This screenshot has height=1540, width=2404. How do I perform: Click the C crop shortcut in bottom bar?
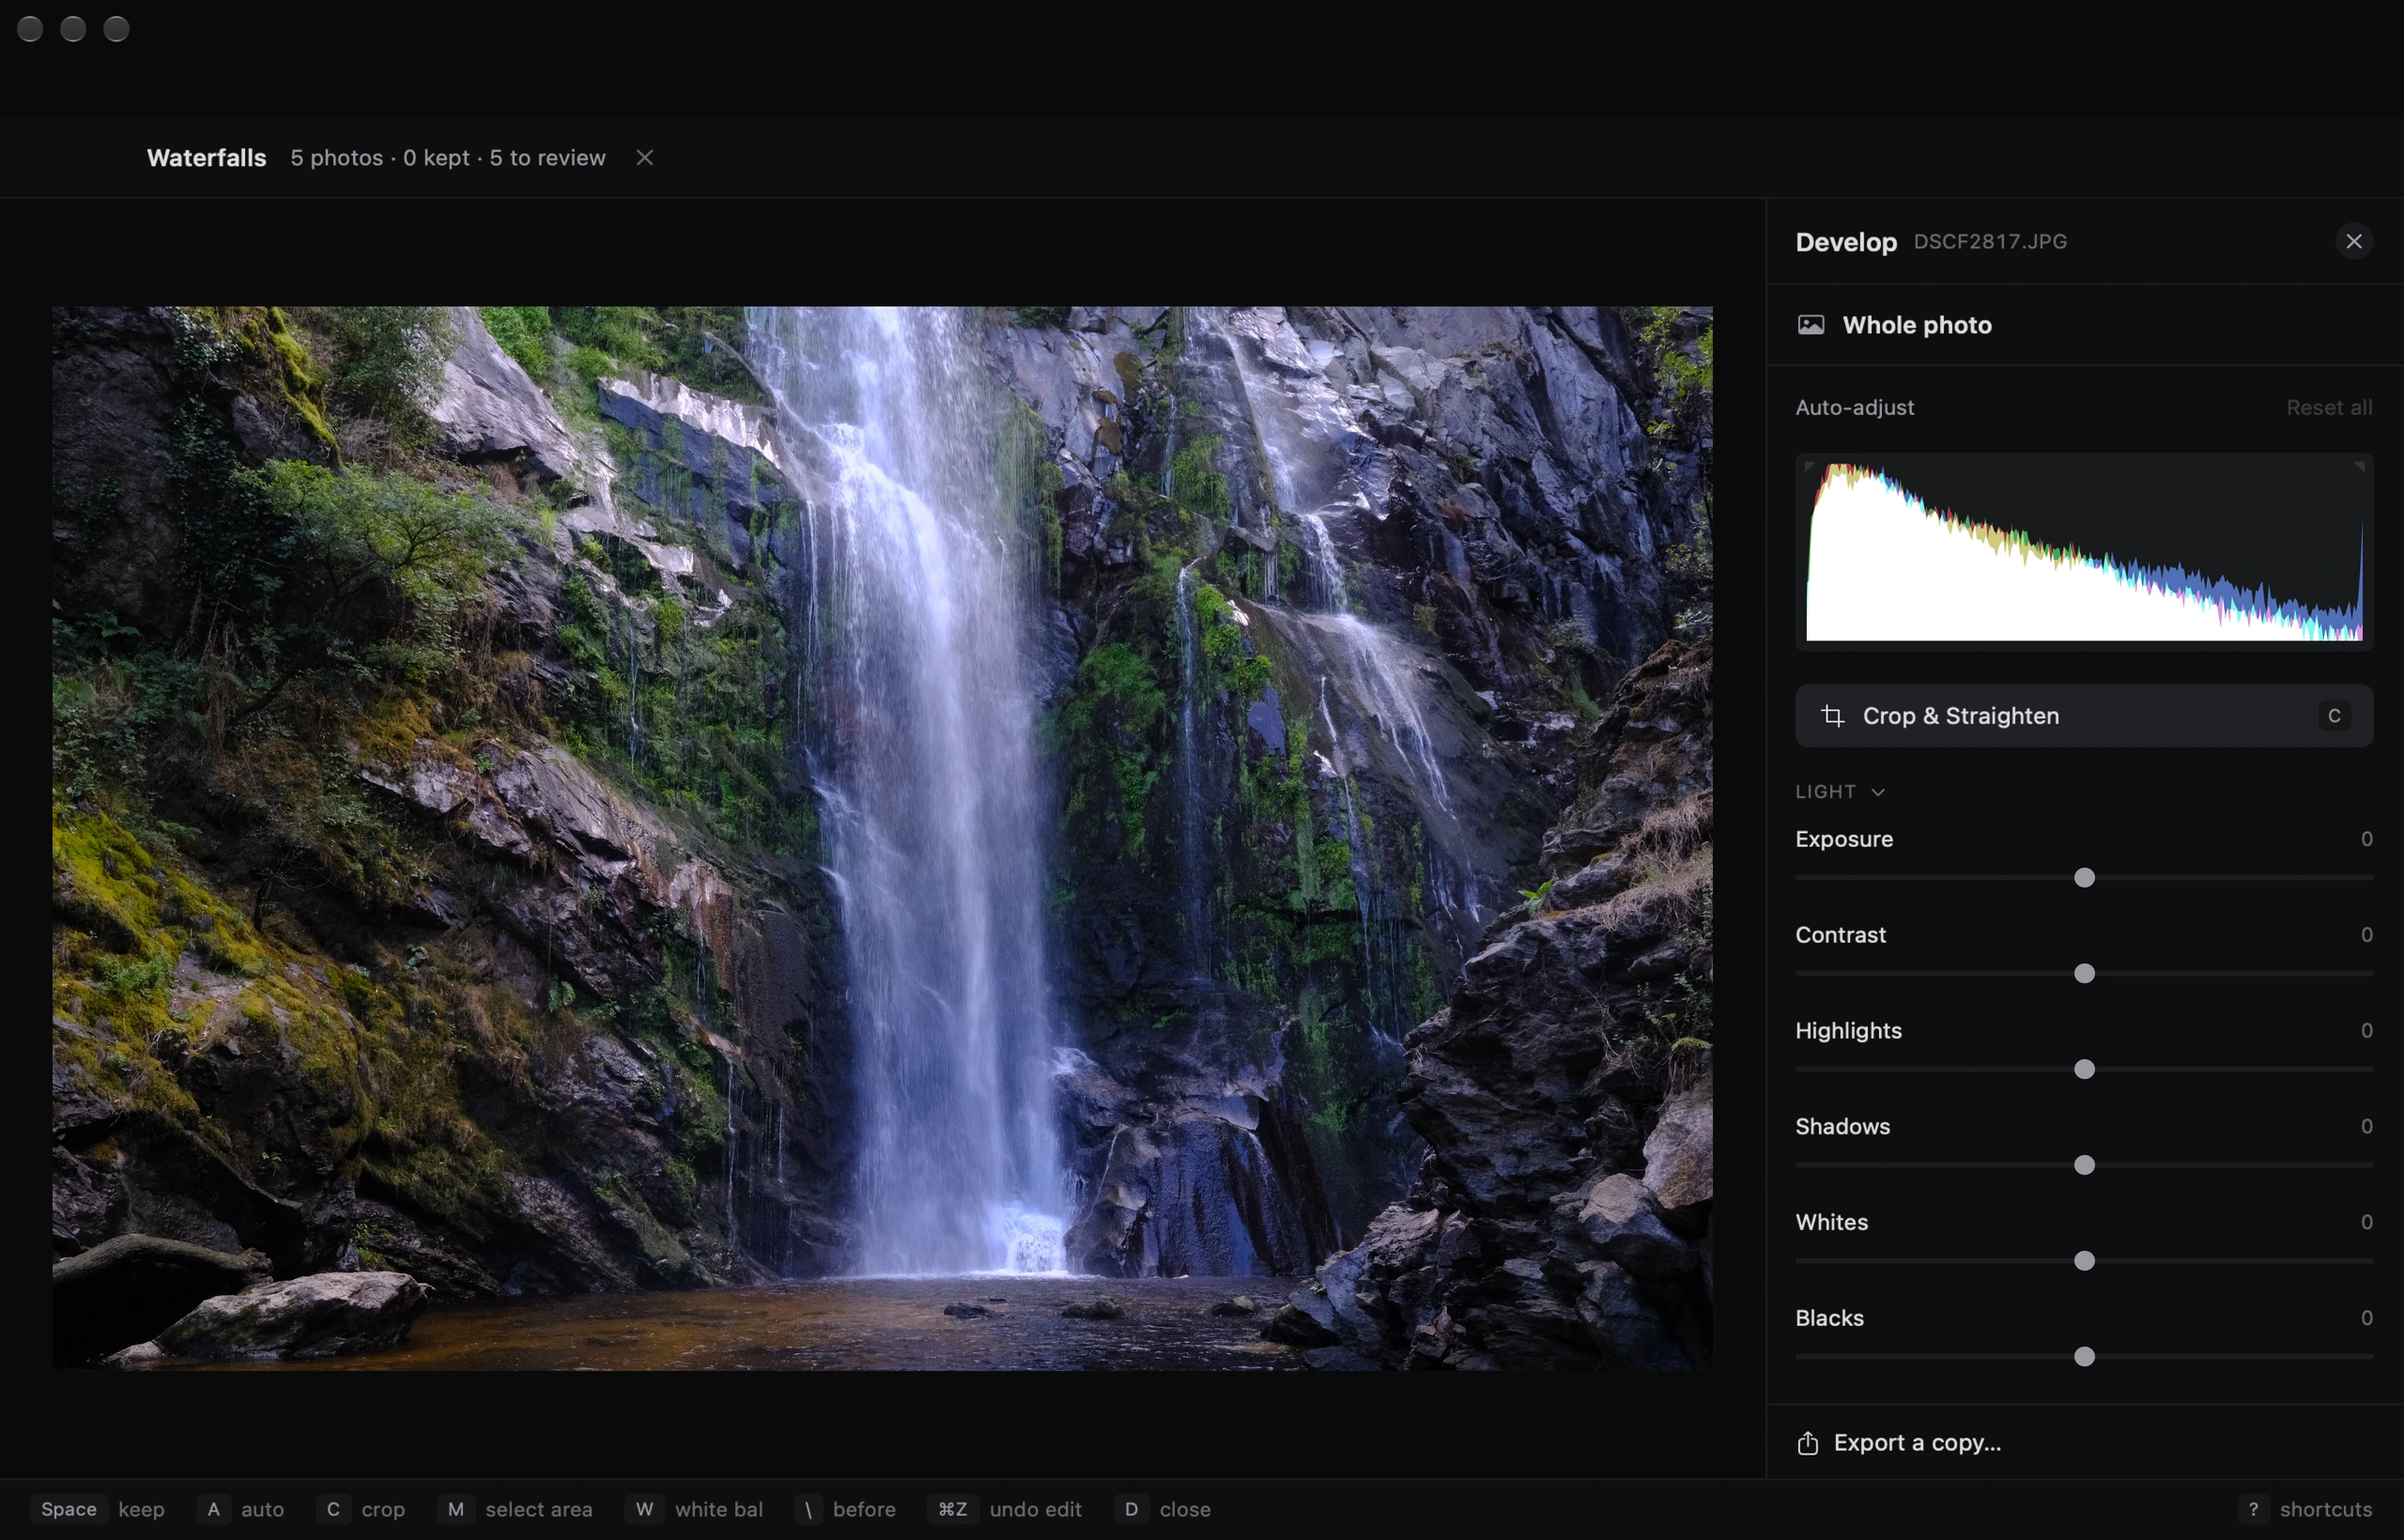pos(361,1509)
